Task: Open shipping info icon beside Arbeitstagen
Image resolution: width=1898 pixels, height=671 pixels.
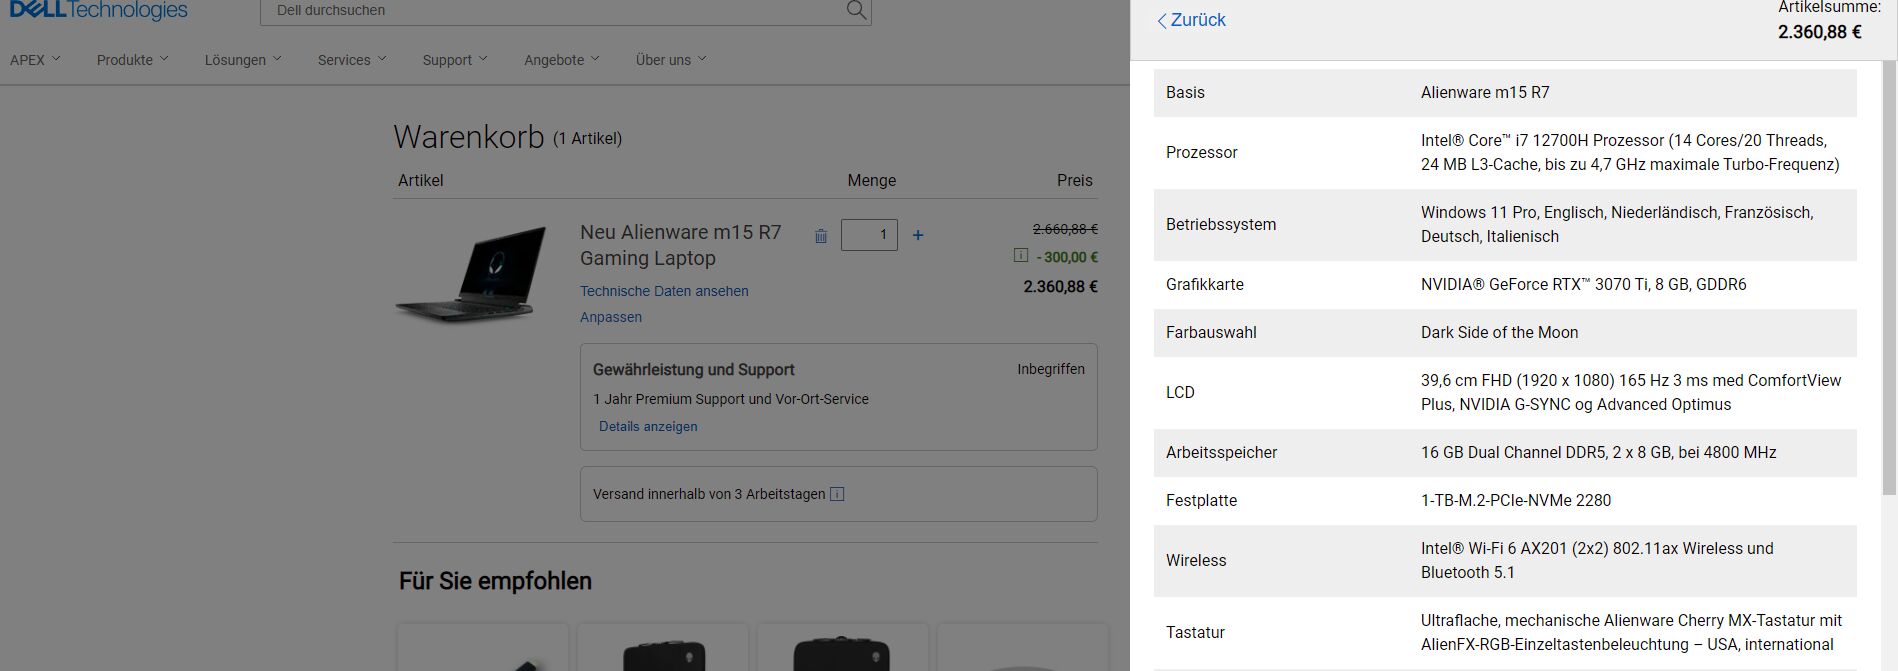Action: click(837, 494)
